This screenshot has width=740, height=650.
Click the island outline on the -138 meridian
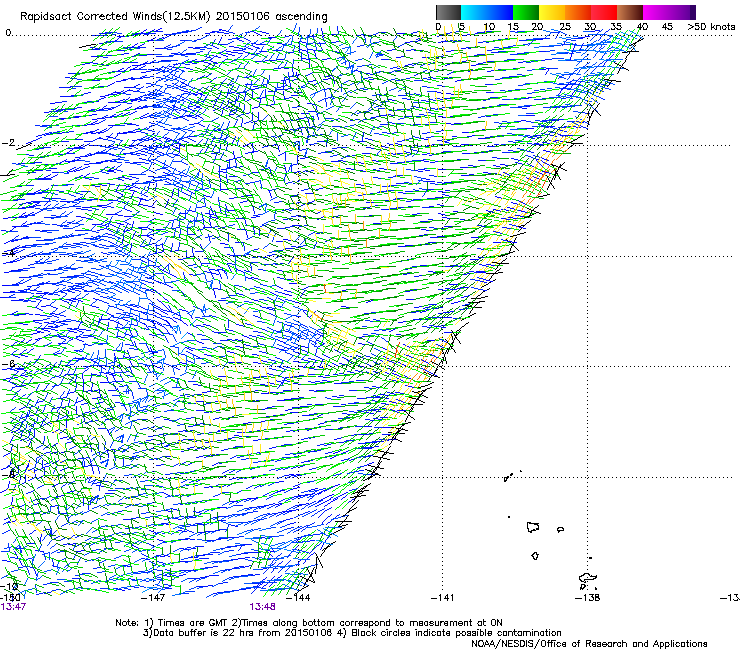[588, 578]
